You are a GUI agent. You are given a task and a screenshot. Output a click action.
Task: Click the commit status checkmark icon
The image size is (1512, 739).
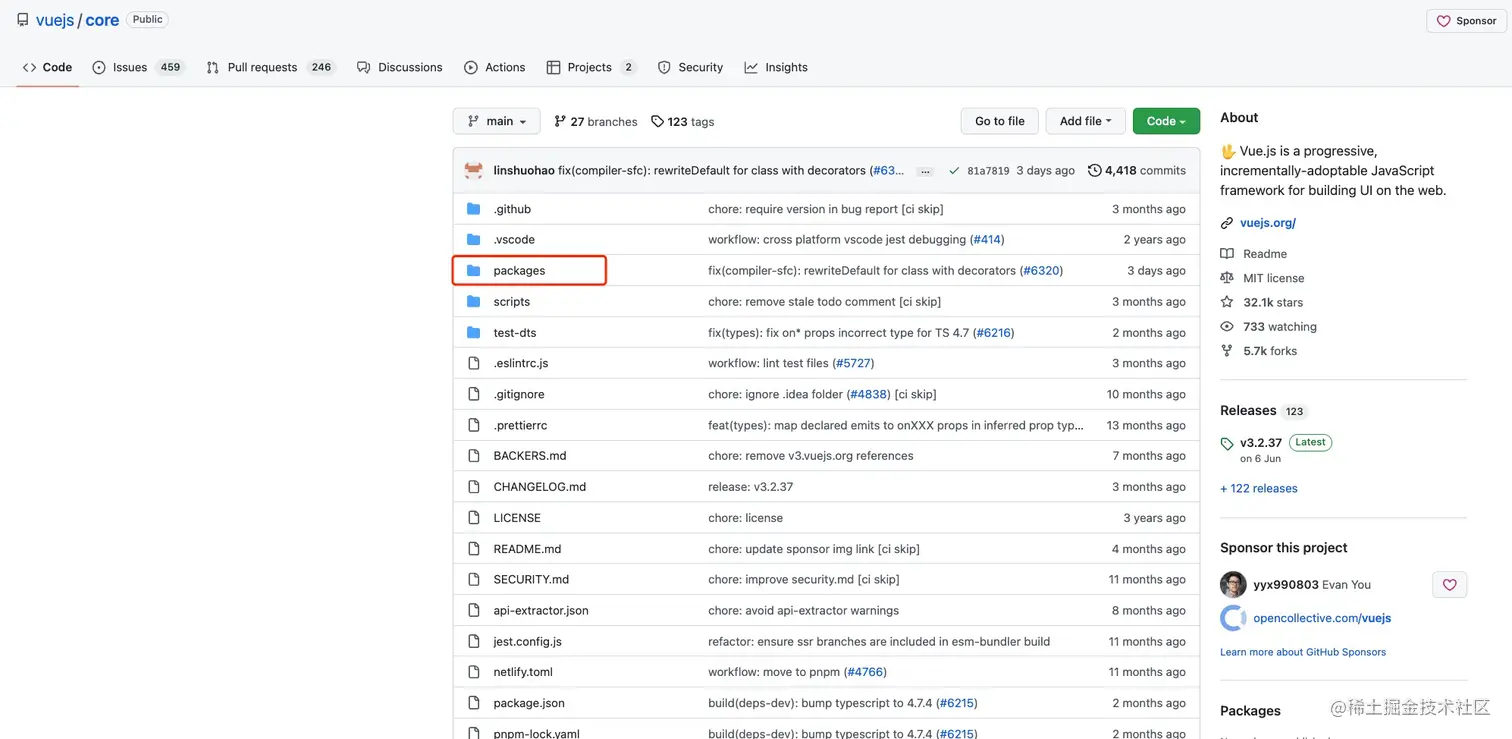coord(954,171)
